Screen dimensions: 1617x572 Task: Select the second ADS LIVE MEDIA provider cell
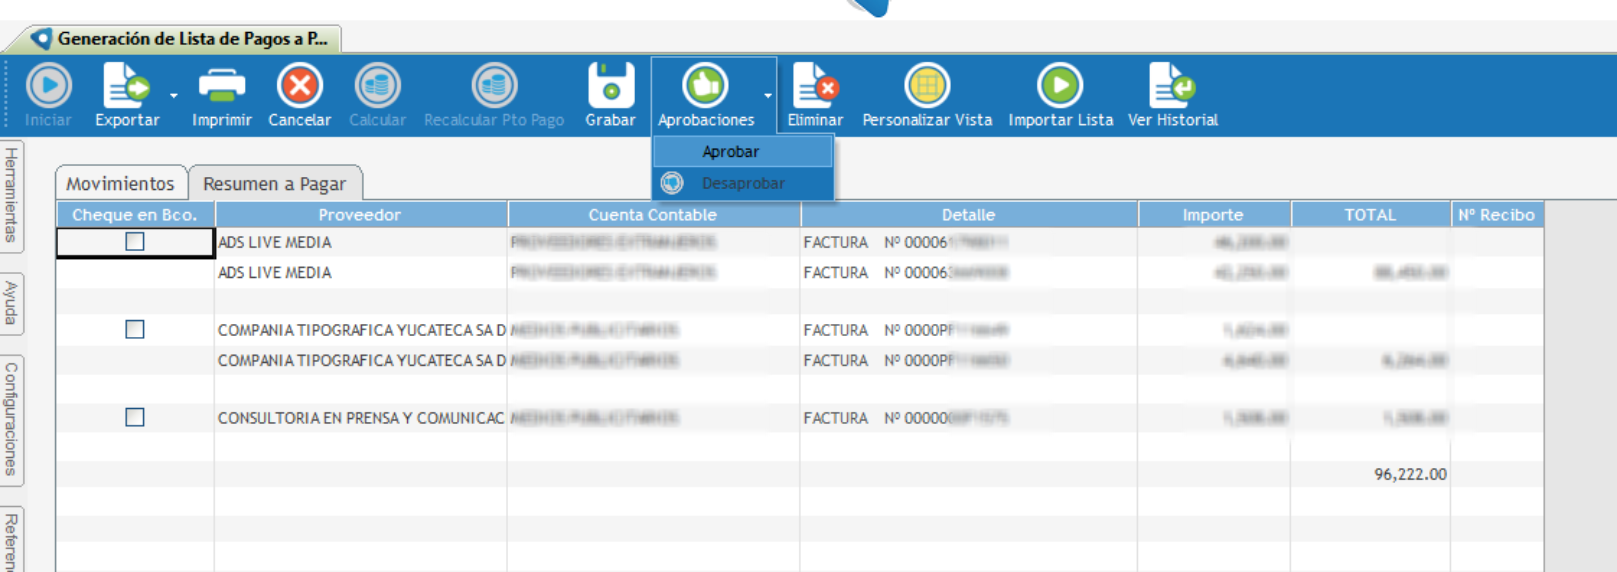click(360, 273)
